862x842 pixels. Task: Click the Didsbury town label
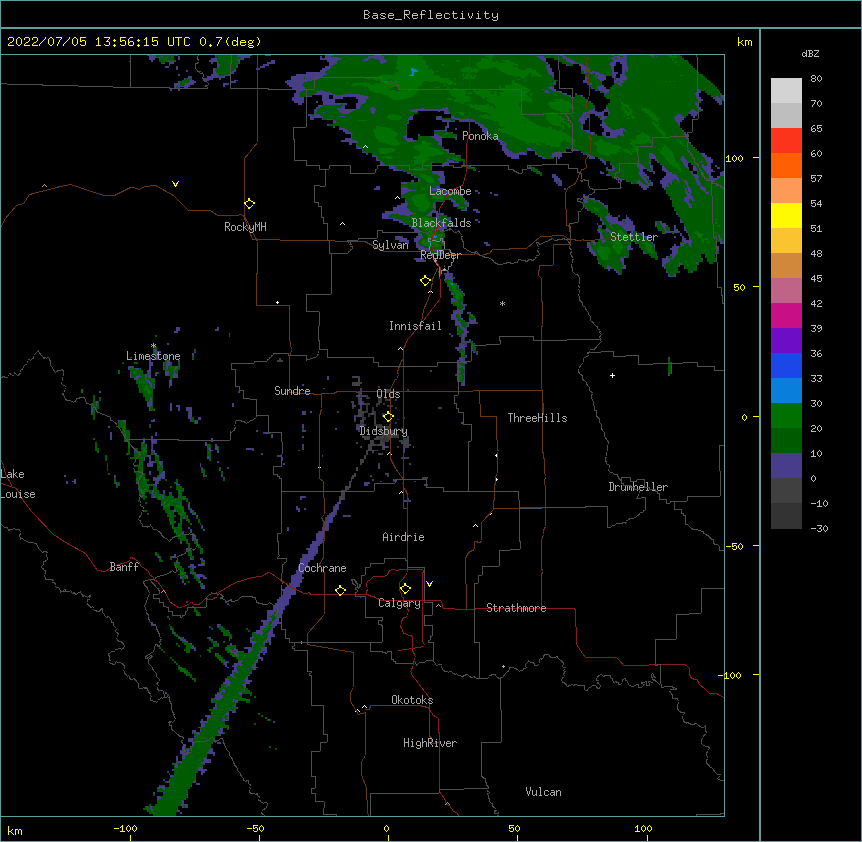(x=384, y=431)
